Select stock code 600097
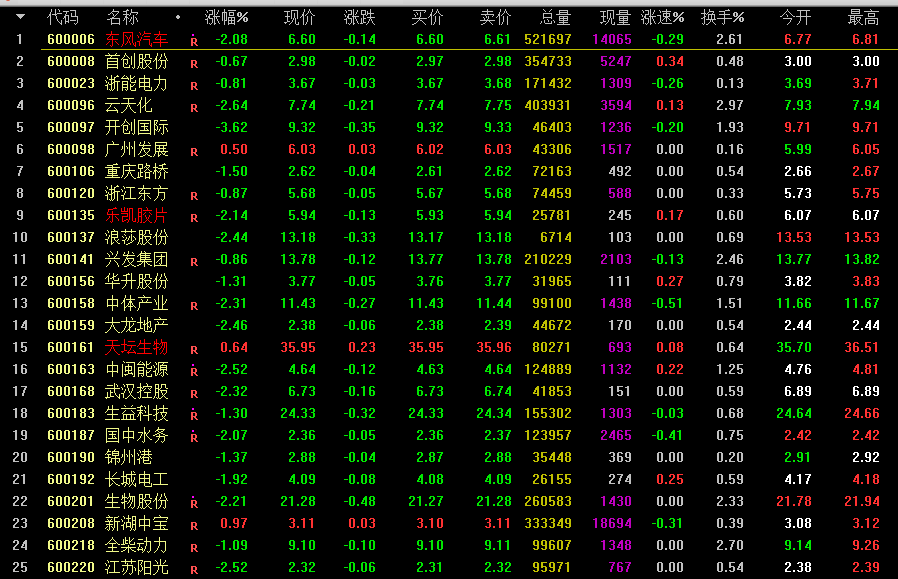 71,127
